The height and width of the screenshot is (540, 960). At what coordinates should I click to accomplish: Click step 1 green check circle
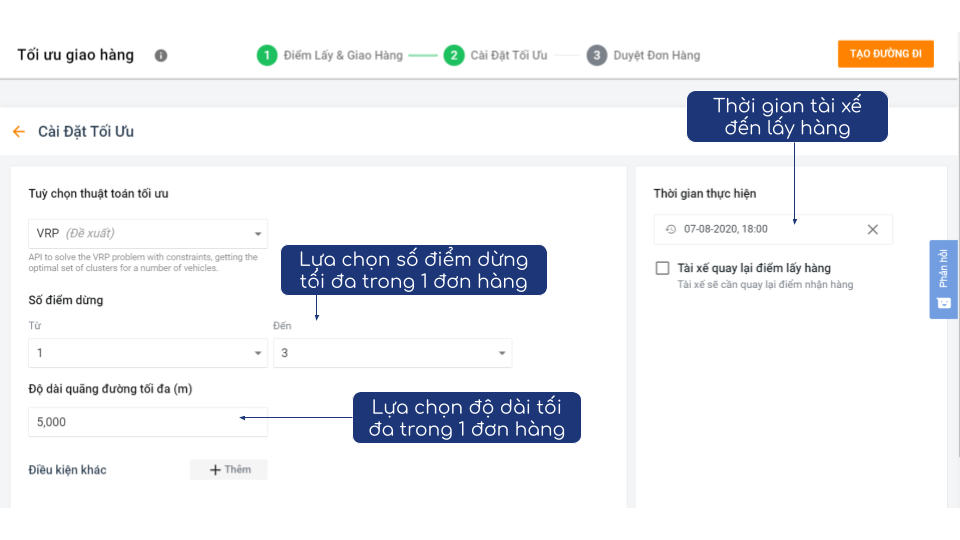click(x=266, y=55)
